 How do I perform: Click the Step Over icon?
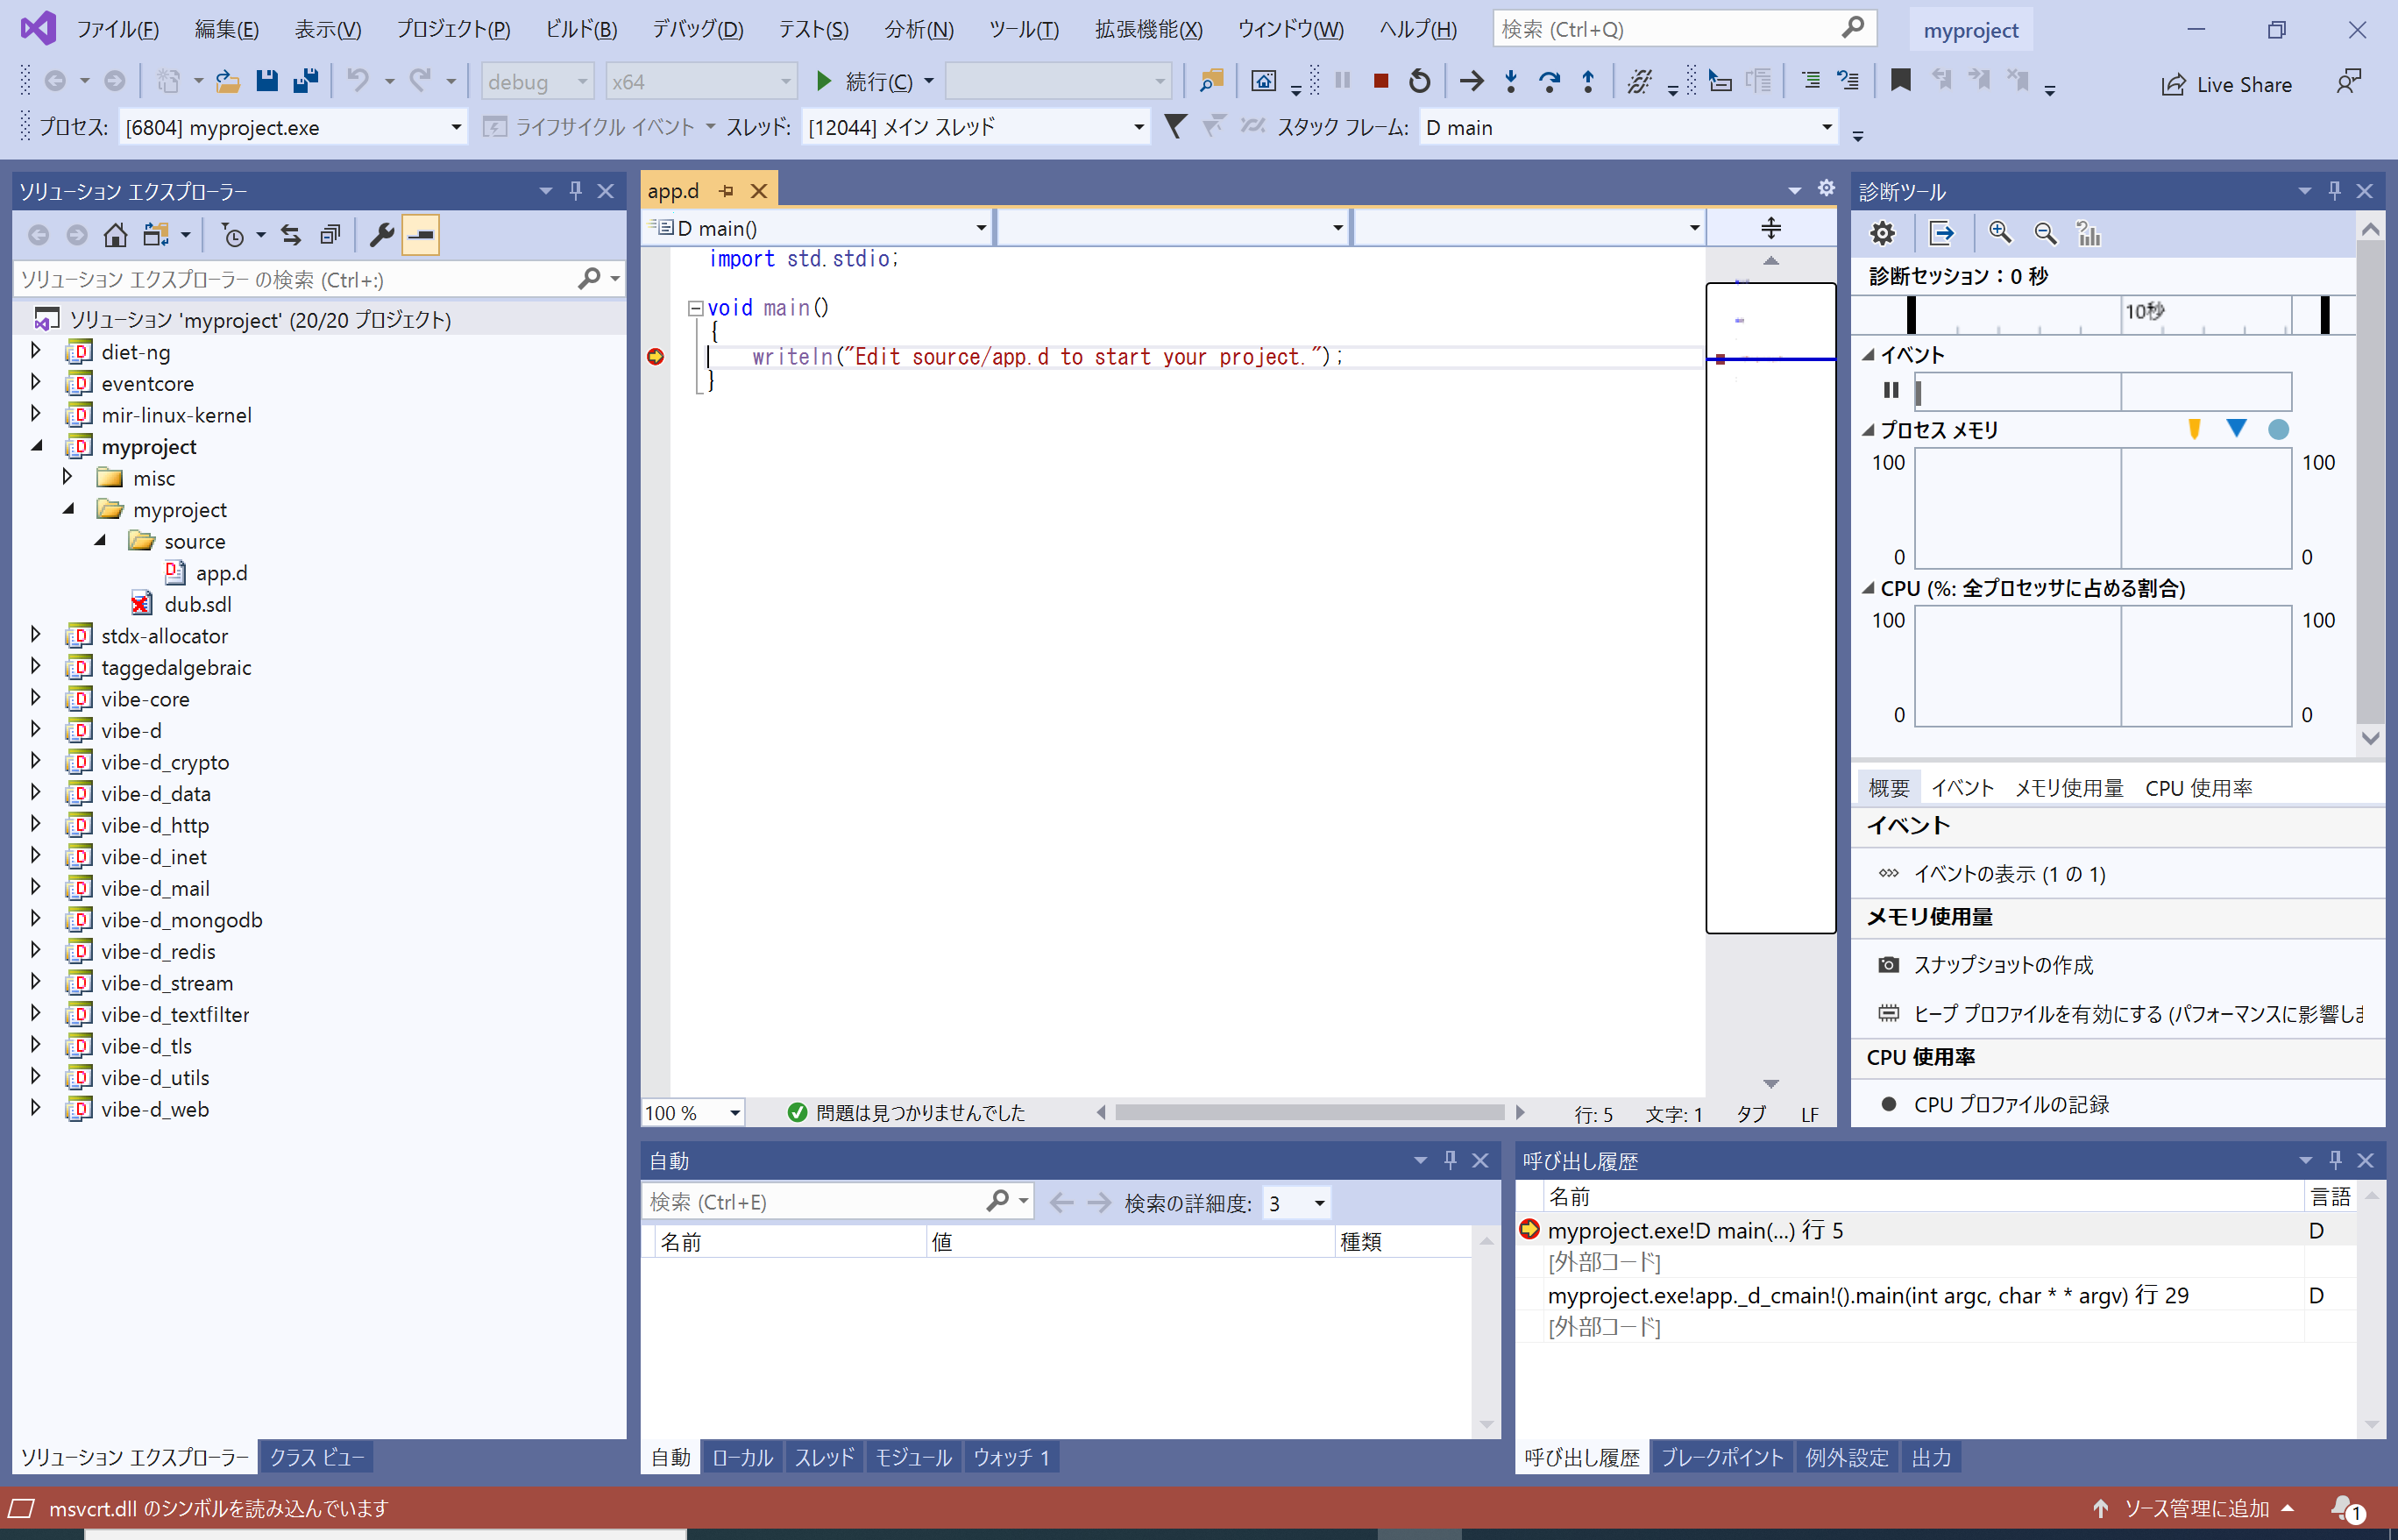click(1549, 81)
